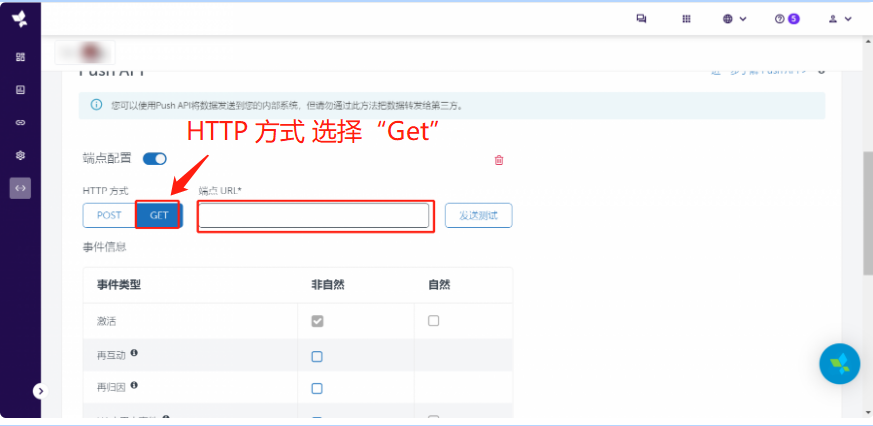Click the 激活 row label
This screenshot has width=873, height=426.
[106, 321]
